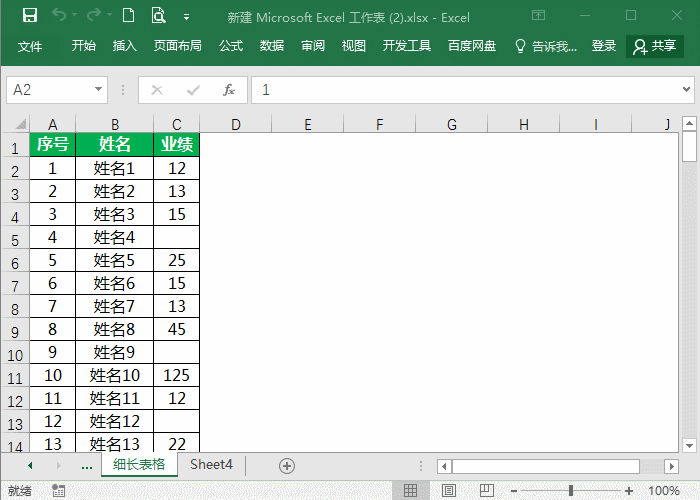This screenshot has height=500, width=700.
Task: Click the Print Preview icon
Action: (158, 16)
